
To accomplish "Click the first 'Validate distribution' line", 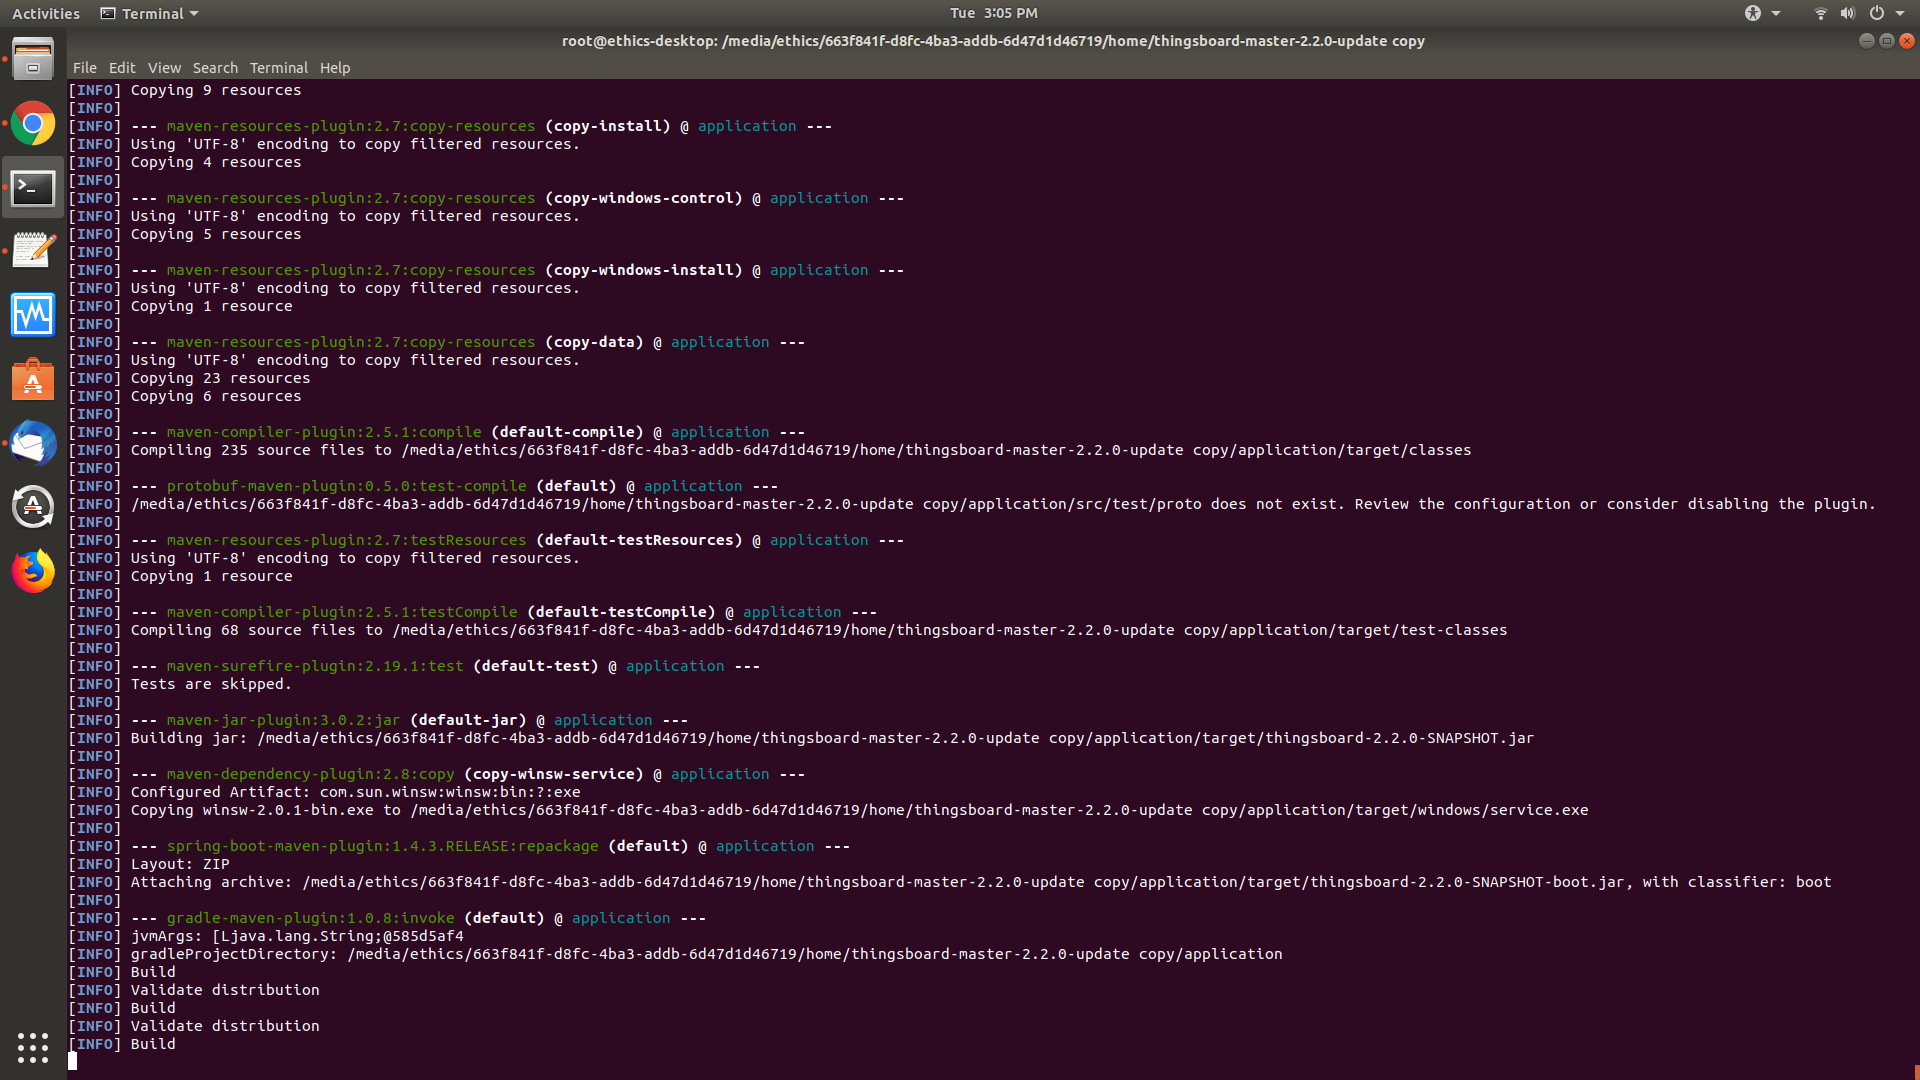I will pos(194,990).
